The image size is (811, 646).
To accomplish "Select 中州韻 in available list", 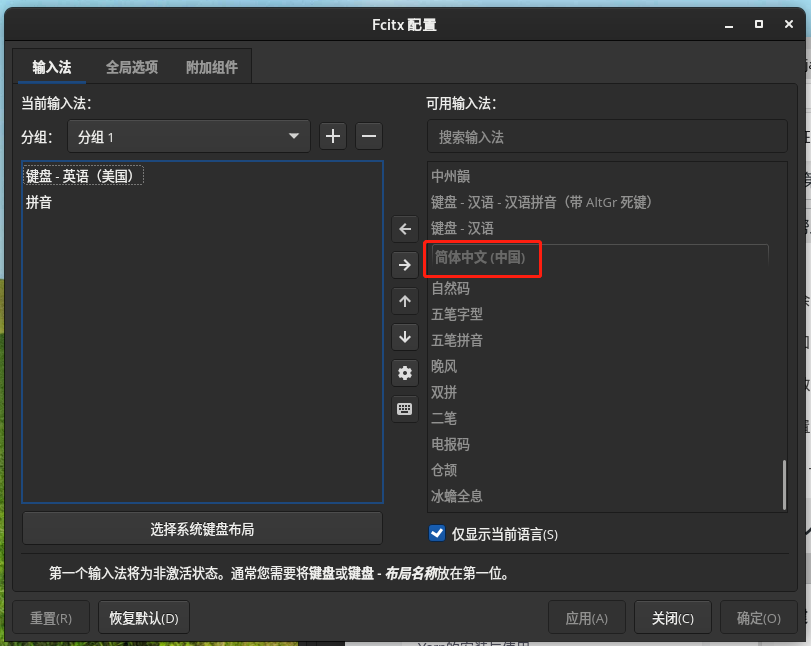I will (x=605, y=176).
